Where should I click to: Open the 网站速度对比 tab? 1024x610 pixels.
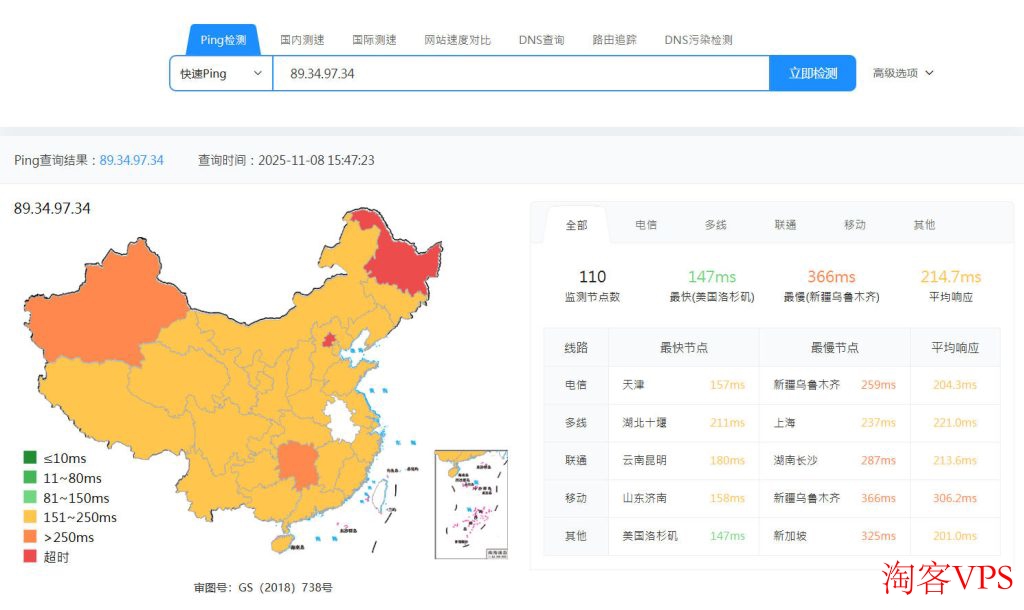(x=458, y=39)
